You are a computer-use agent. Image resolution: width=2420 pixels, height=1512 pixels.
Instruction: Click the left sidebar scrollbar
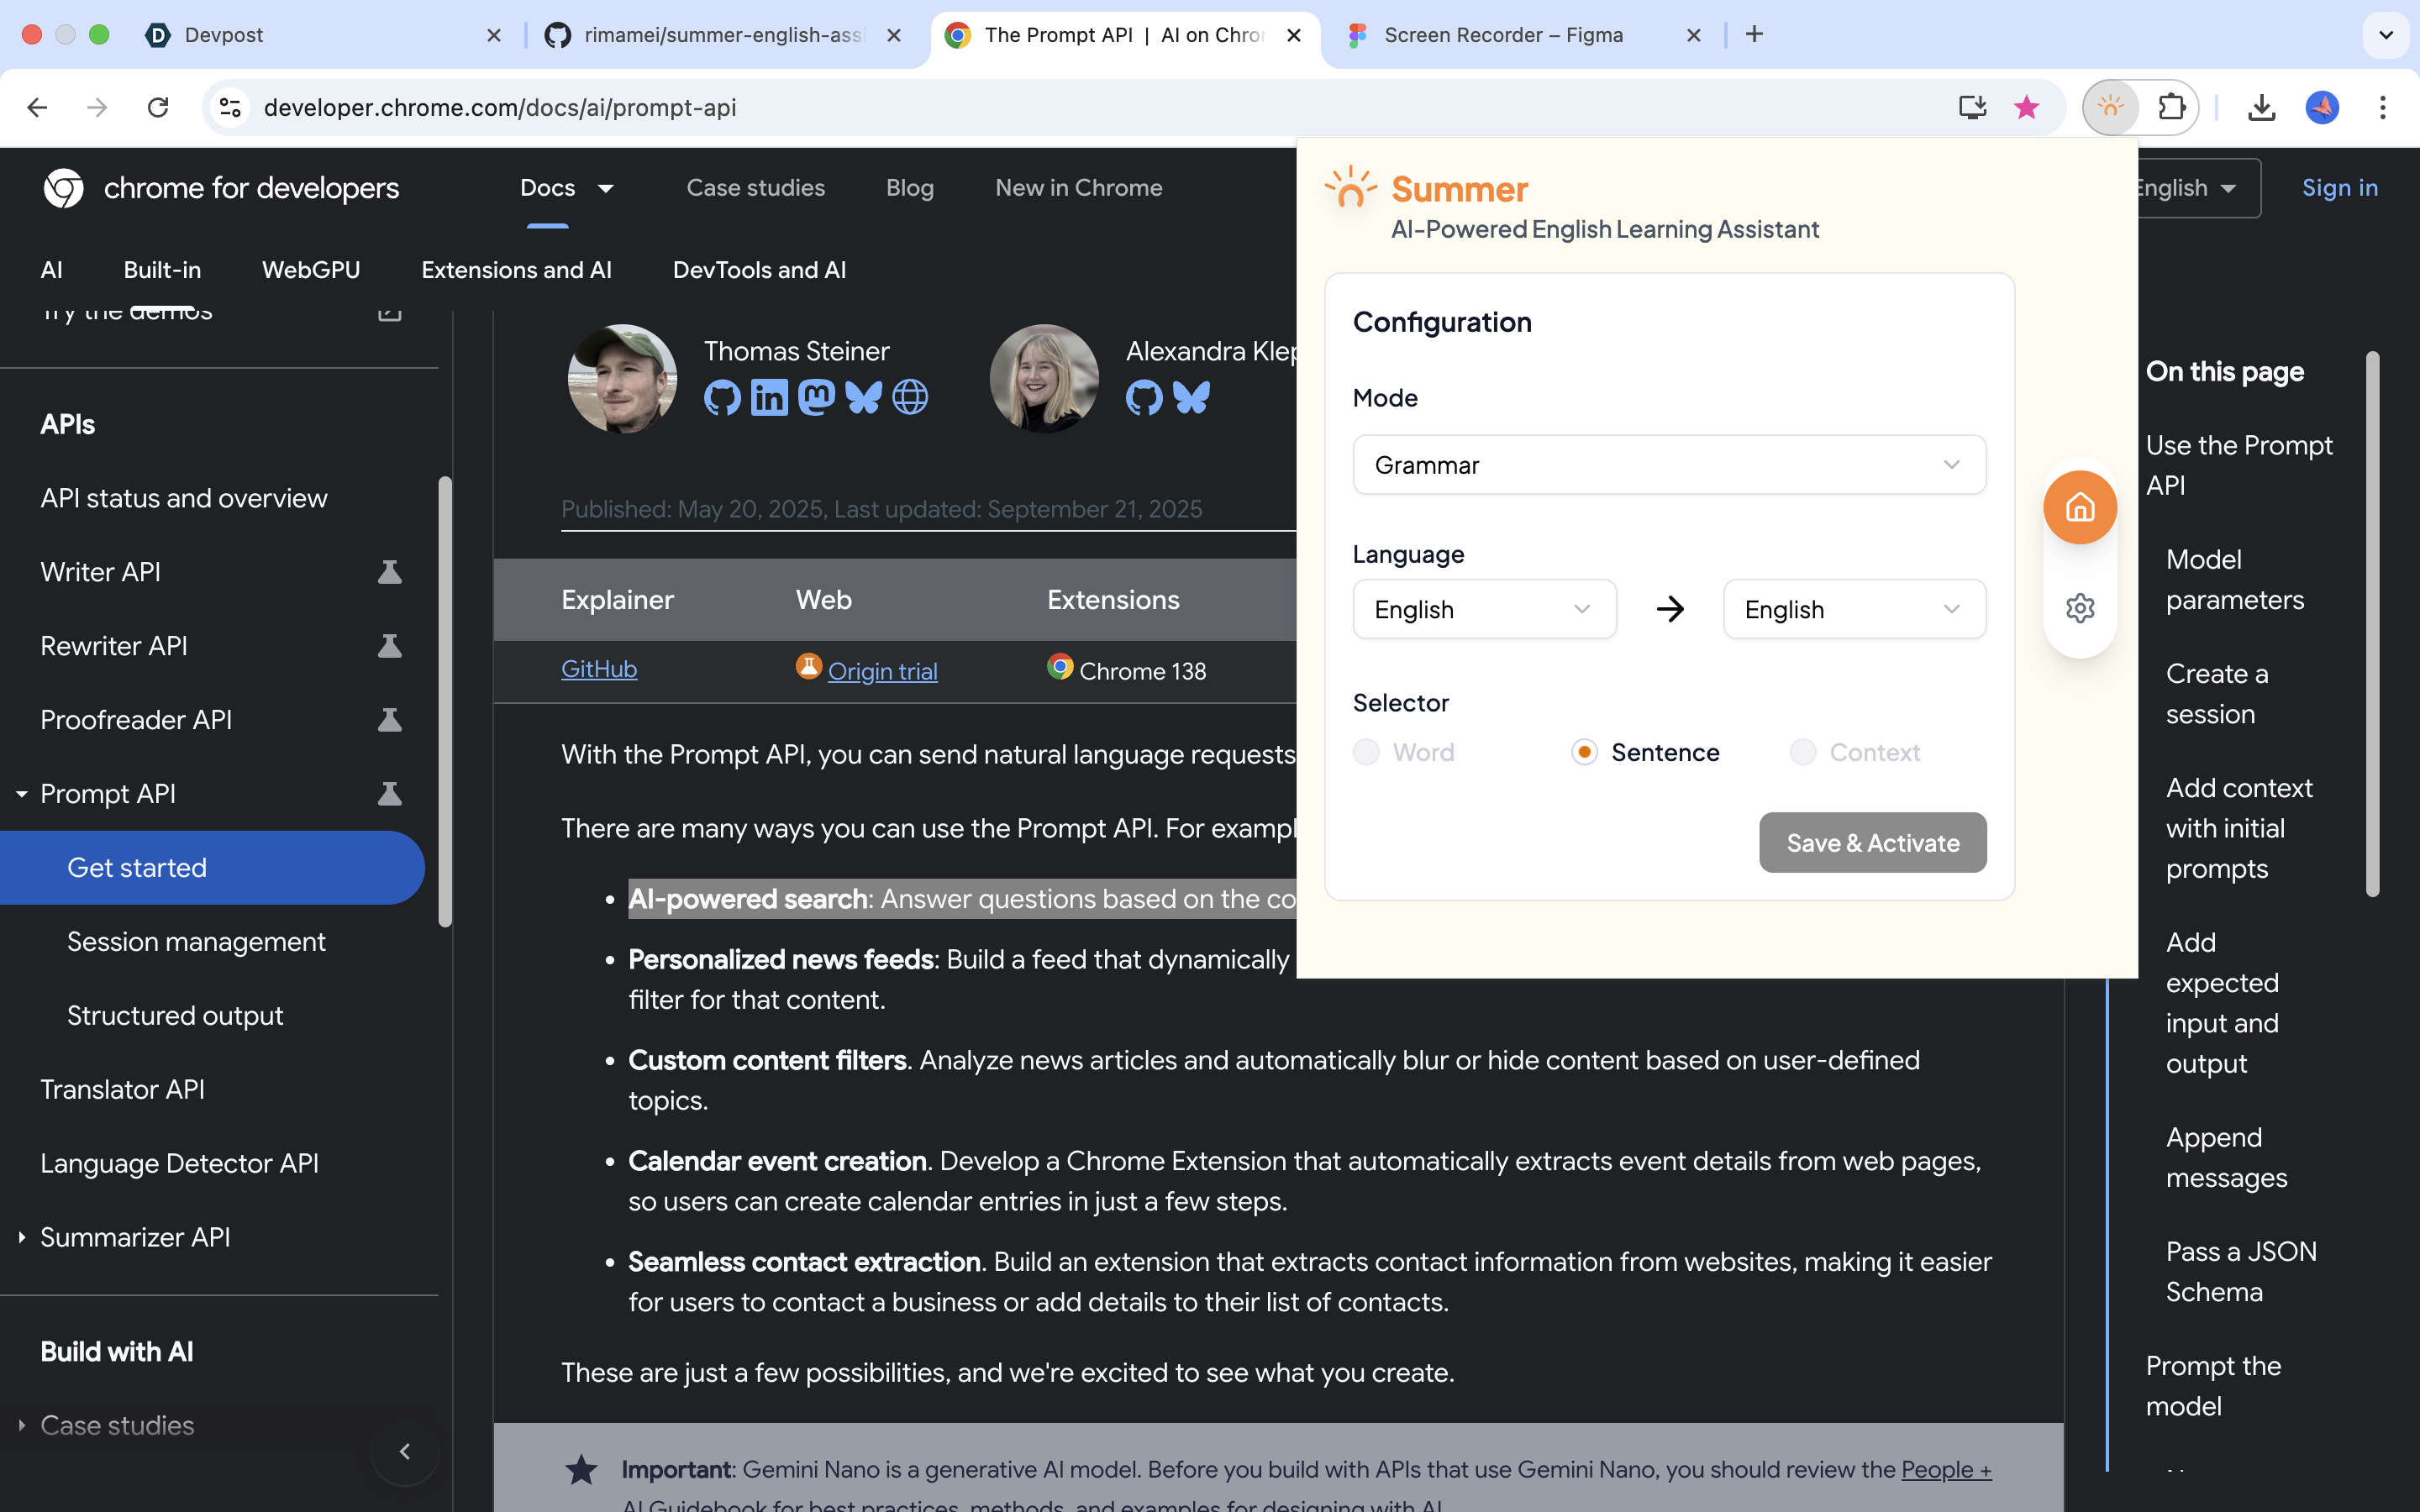click(445, 702)
